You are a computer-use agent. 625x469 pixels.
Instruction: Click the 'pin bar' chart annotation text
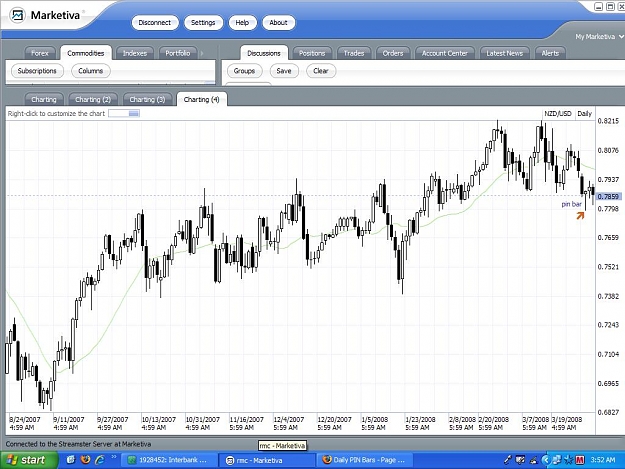point(572,204)
